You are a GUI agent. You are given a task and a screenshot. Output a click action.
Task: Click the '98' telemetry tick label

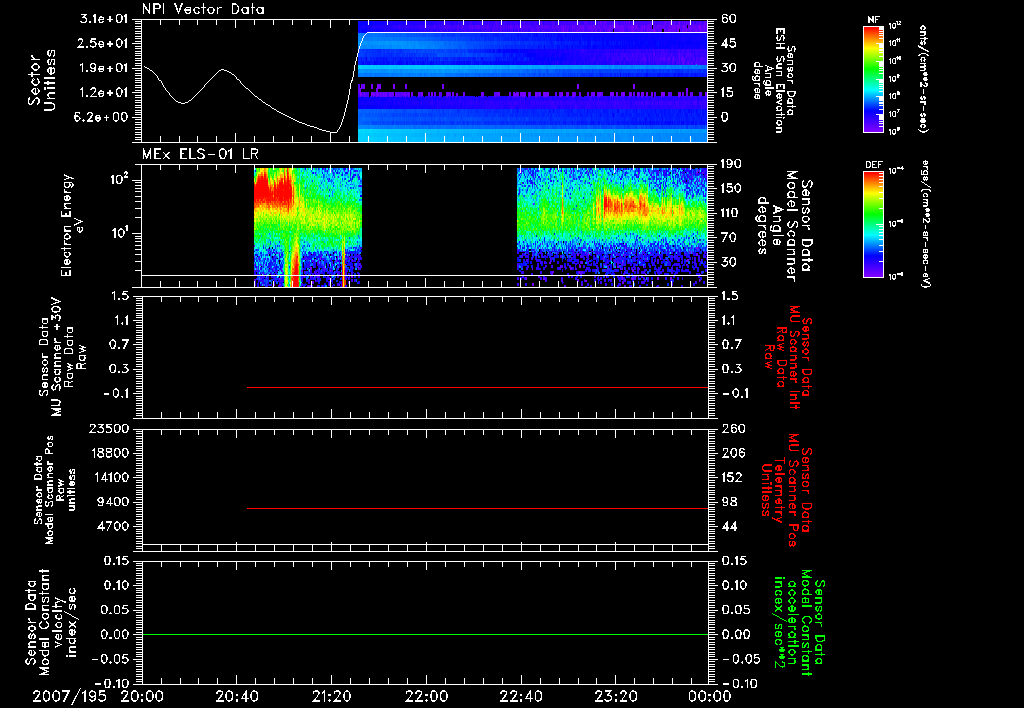pyautogui.click(x=729, y=502)
